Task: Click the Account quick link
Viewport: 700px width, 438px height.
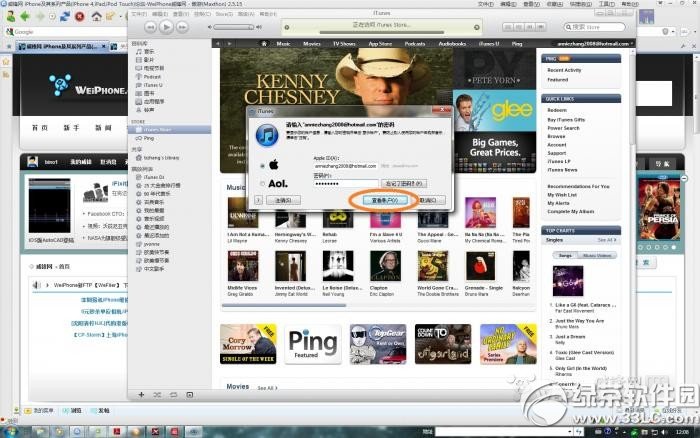Action: click(x=557, y=145)
